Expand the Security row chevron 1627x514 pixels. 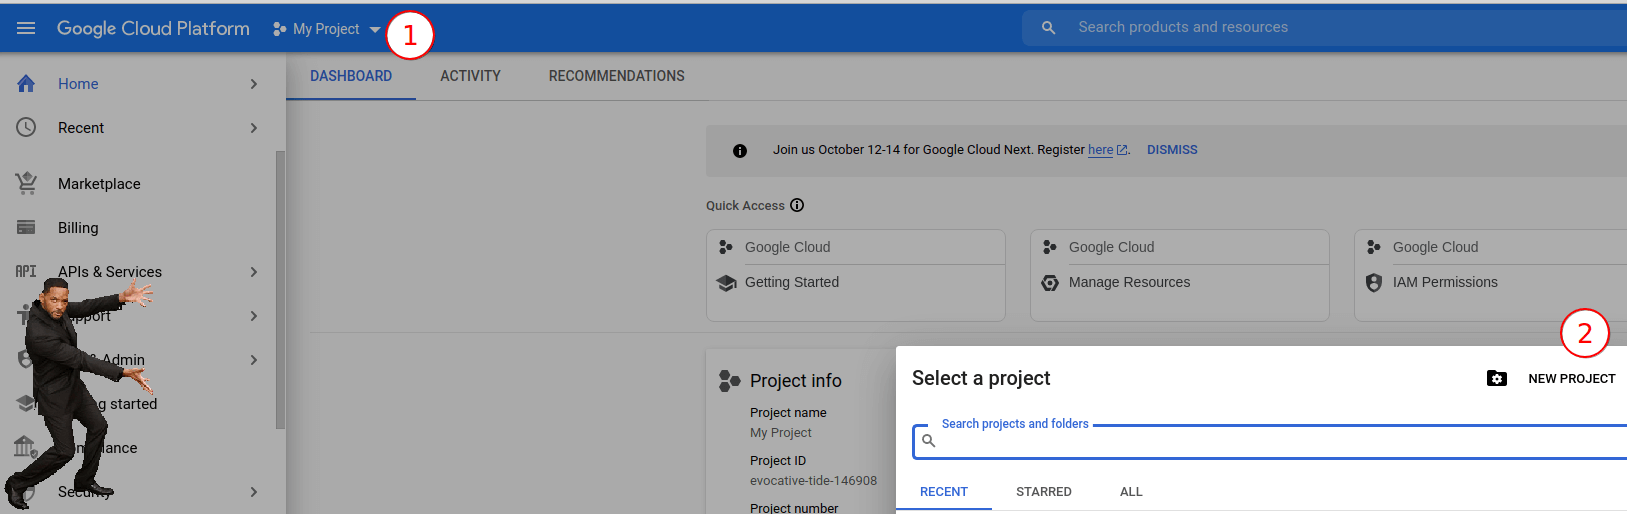click(x=254, y=492)
